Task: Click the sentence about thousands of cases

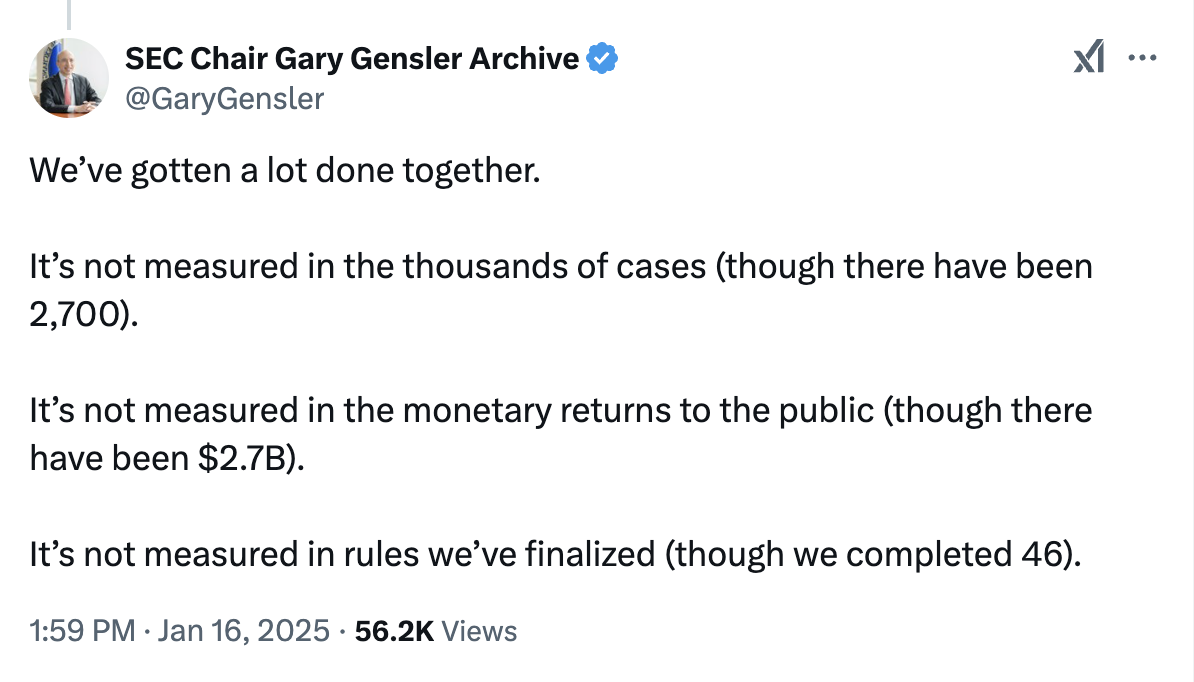Action: [560, 268]
